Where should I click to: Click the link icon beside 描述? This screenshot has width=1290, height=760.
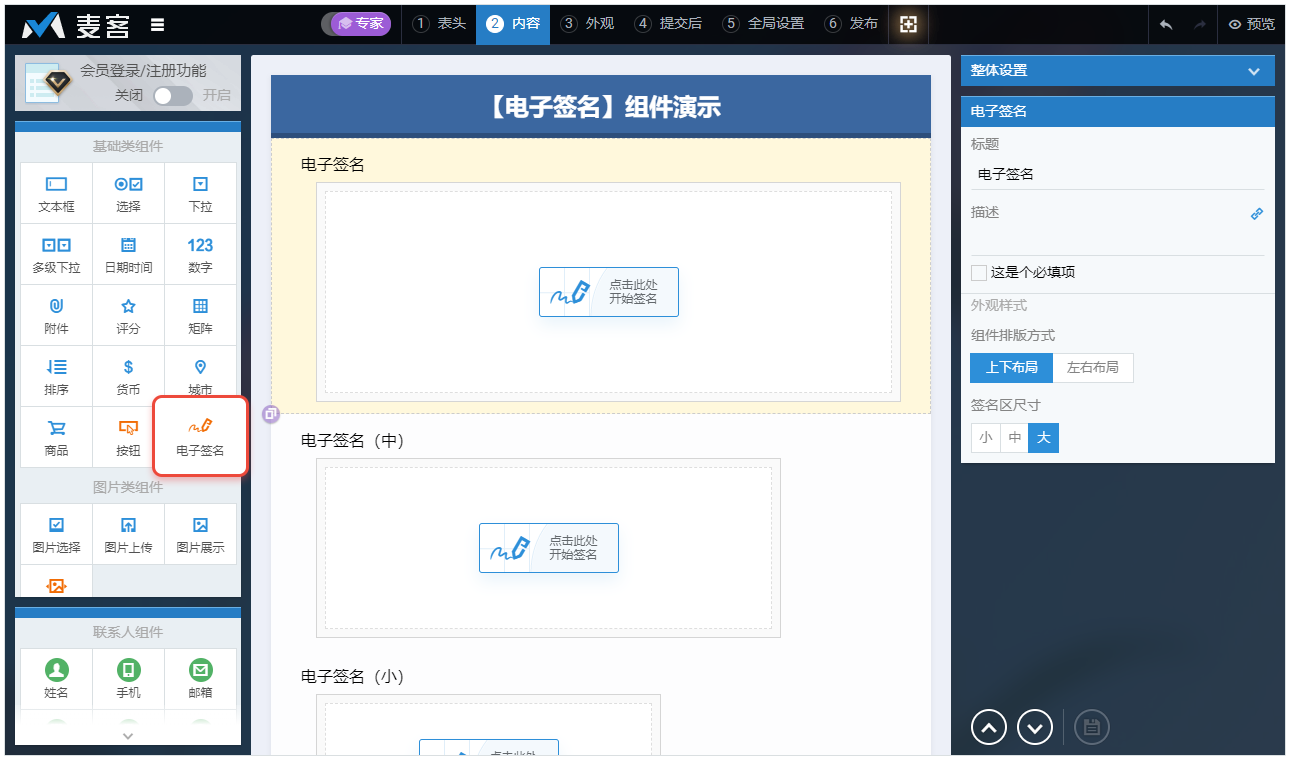pos(1257,213)
